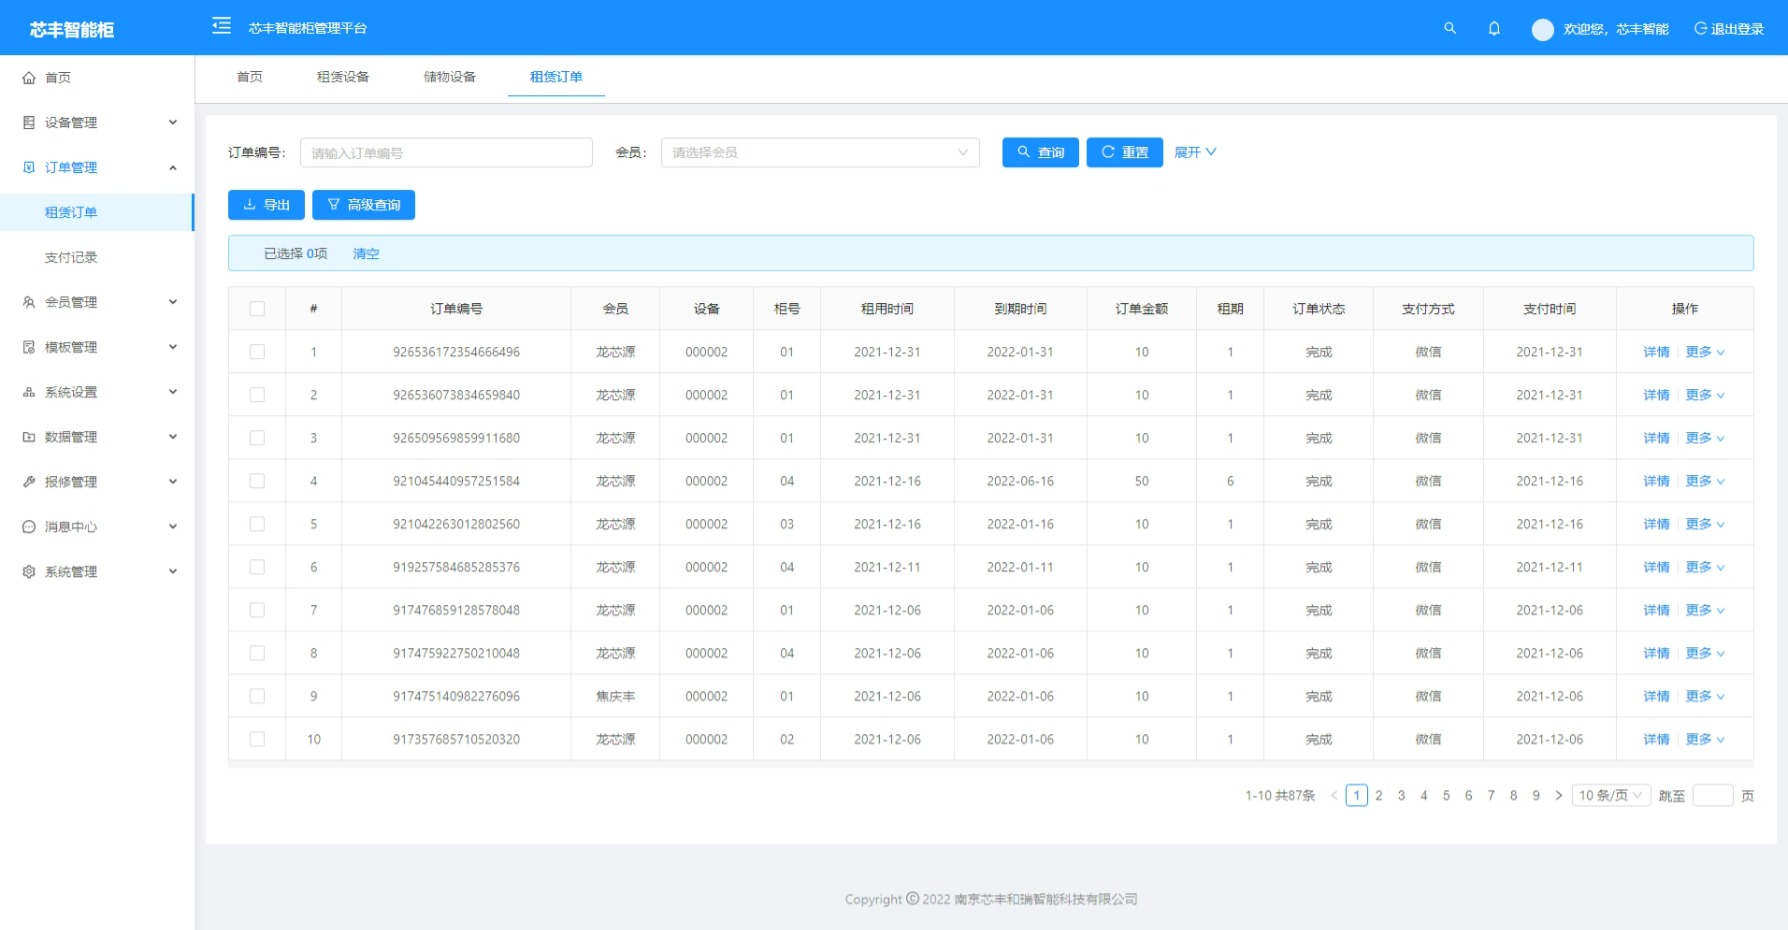Expand 更多 actions for the first order
The width and height of the screenshot is (1788, 930).
(x=1705, y=352)
